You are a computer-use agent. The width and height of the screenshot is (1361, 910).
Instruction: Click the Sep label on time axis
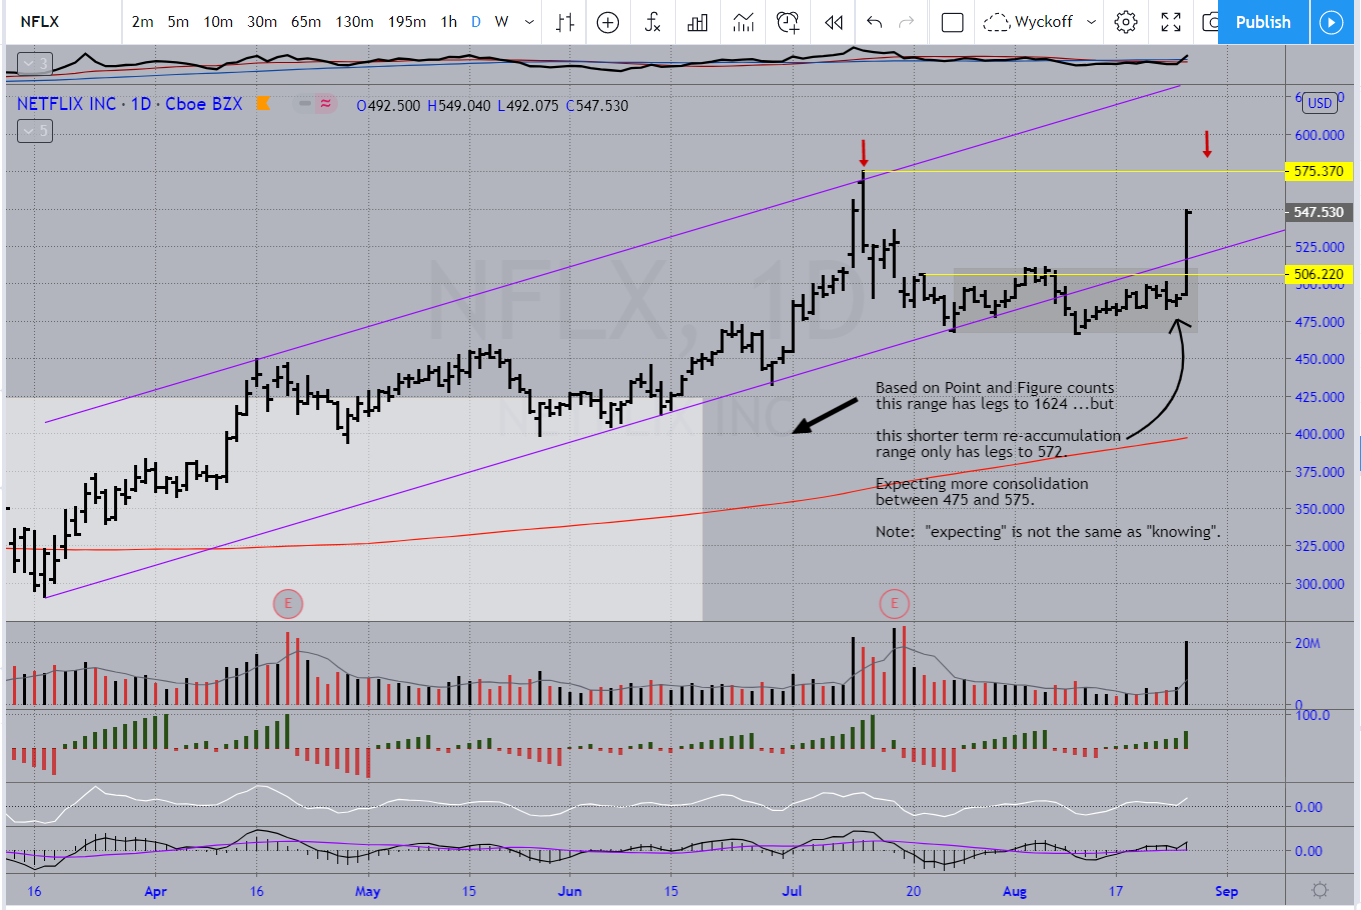point(1226,891)
